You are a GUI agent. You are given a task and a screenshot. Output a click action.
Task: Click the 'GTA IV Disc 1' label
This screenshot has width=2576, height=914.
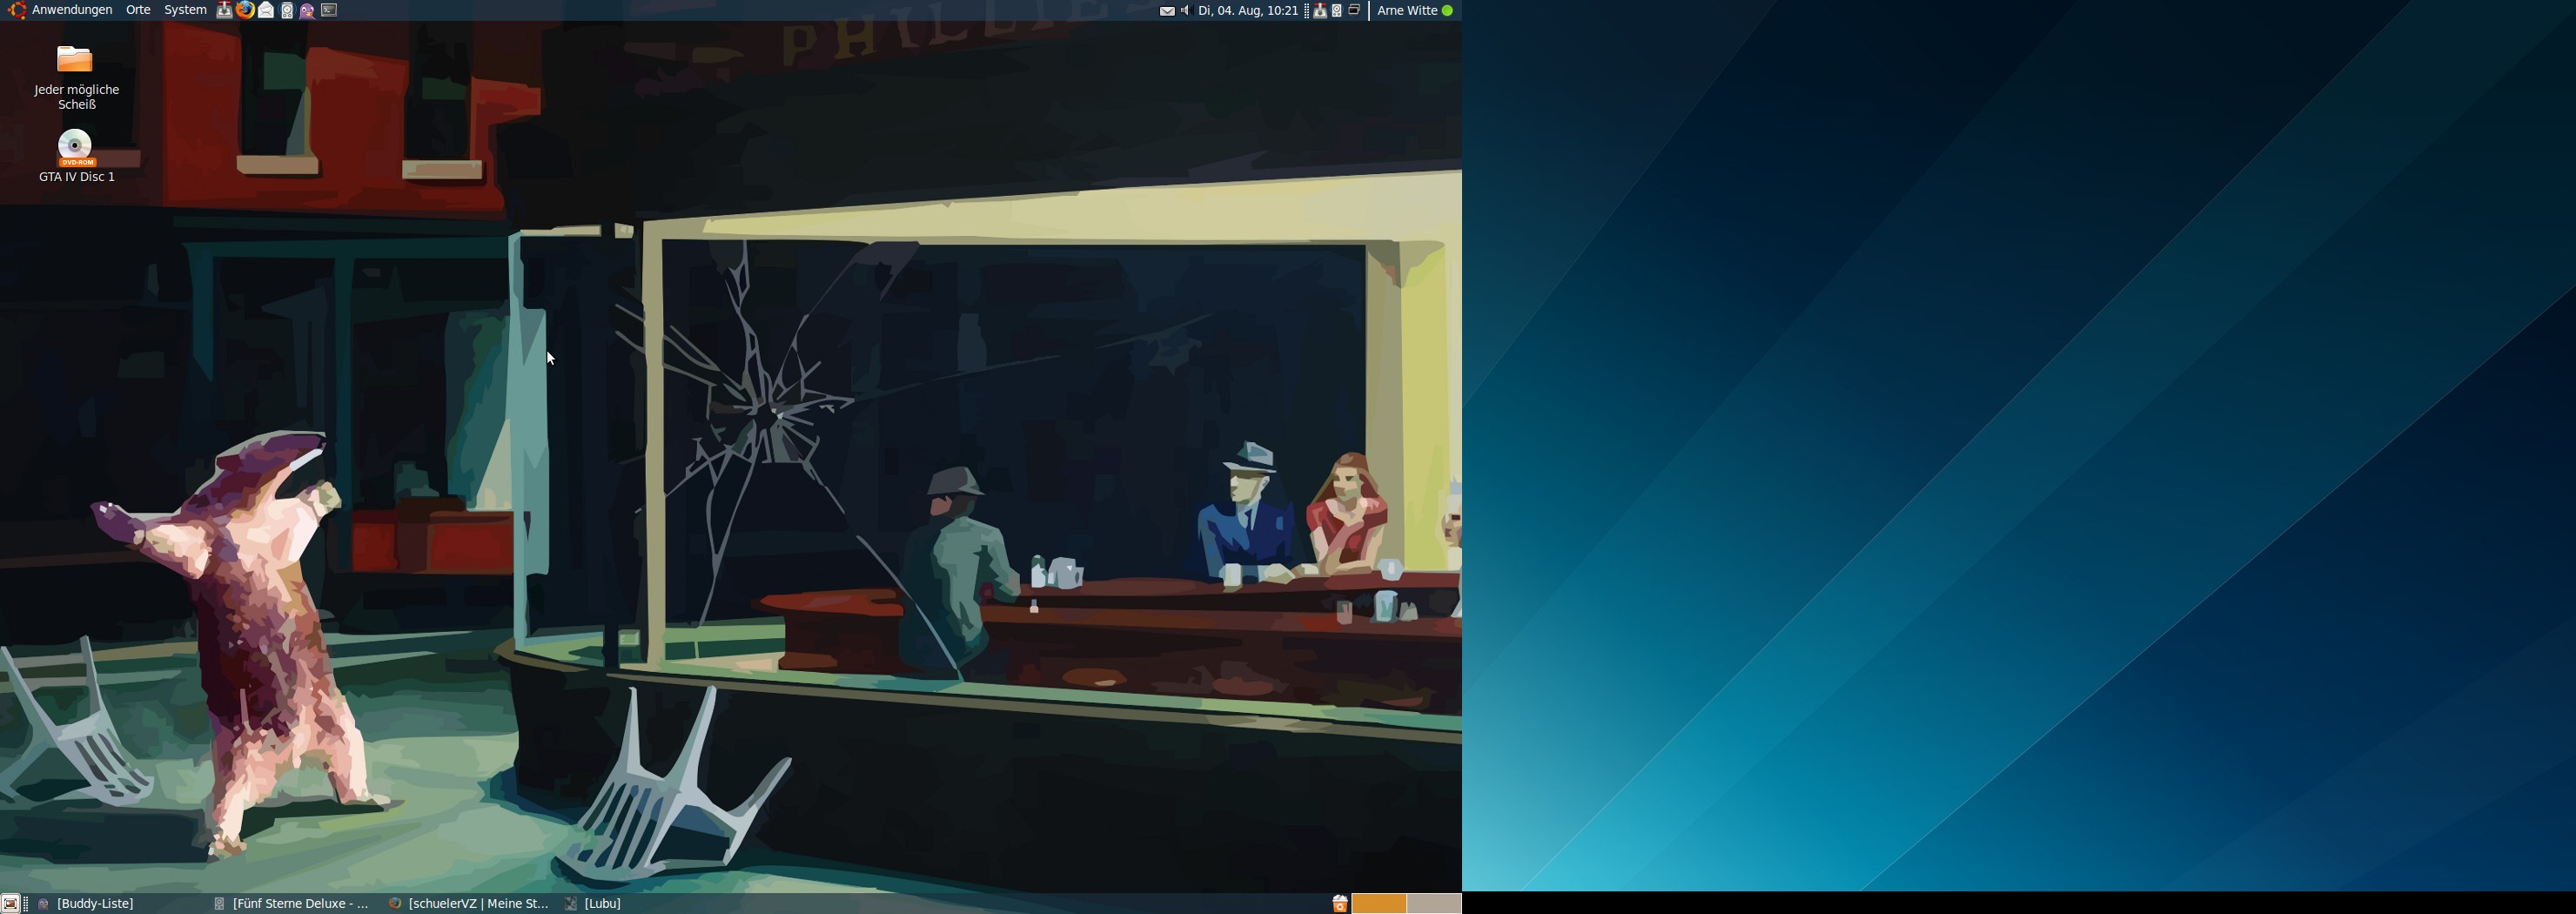click(x=77, y=177)
